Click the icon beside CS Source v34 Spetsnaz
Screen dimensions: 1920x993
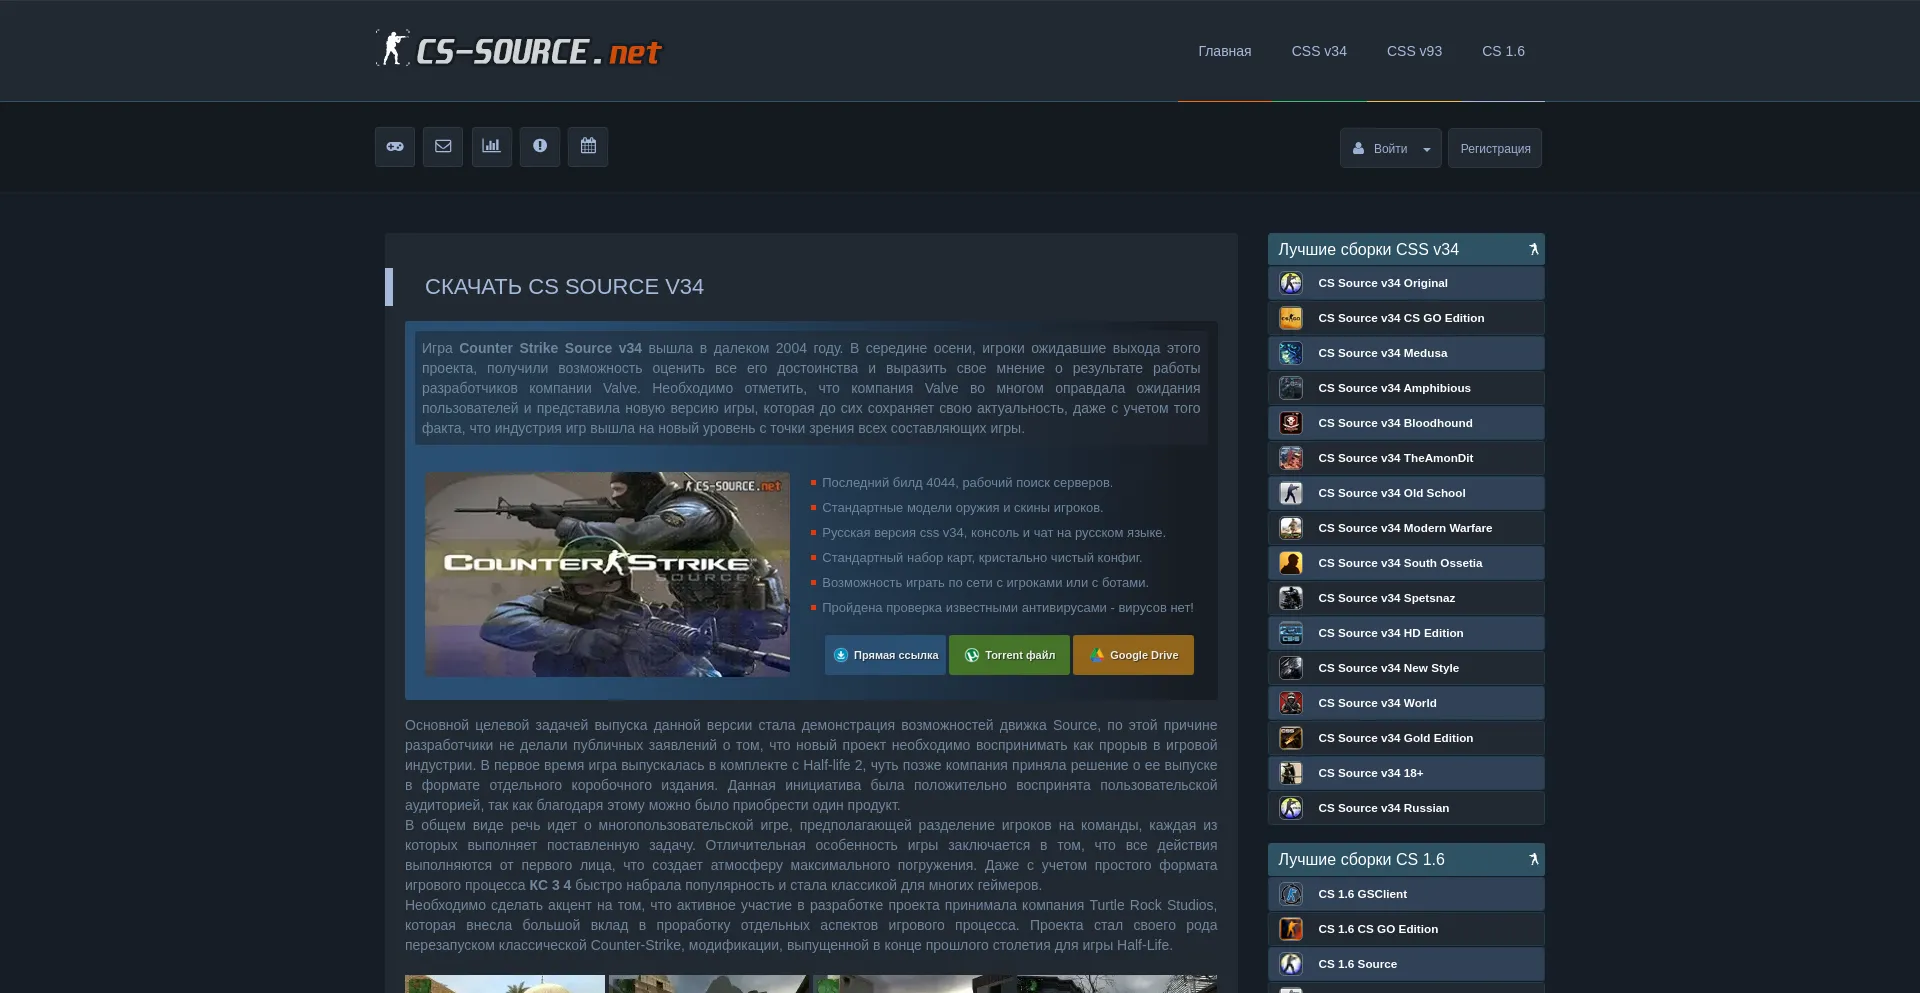point(1291,598)
